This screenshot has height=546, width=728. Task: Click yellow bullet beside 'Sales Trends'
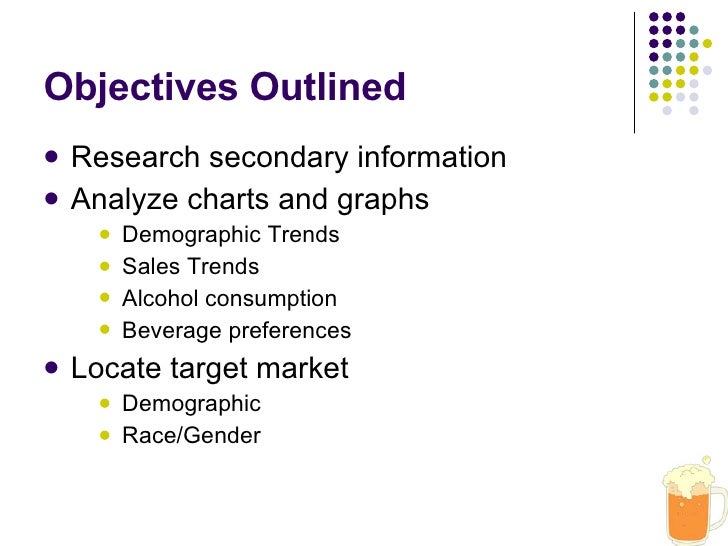click(105, 266)
